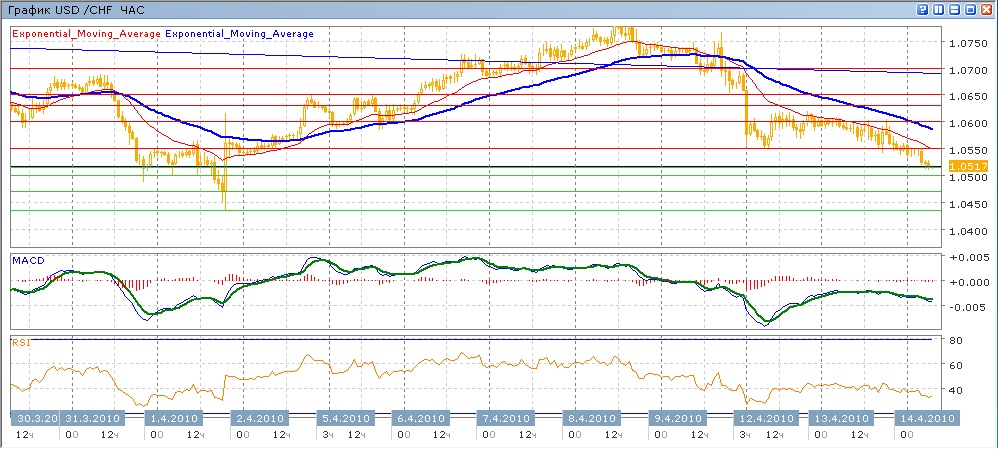Click the blue Exponential_Moving_Average legend label

(239, 34)
